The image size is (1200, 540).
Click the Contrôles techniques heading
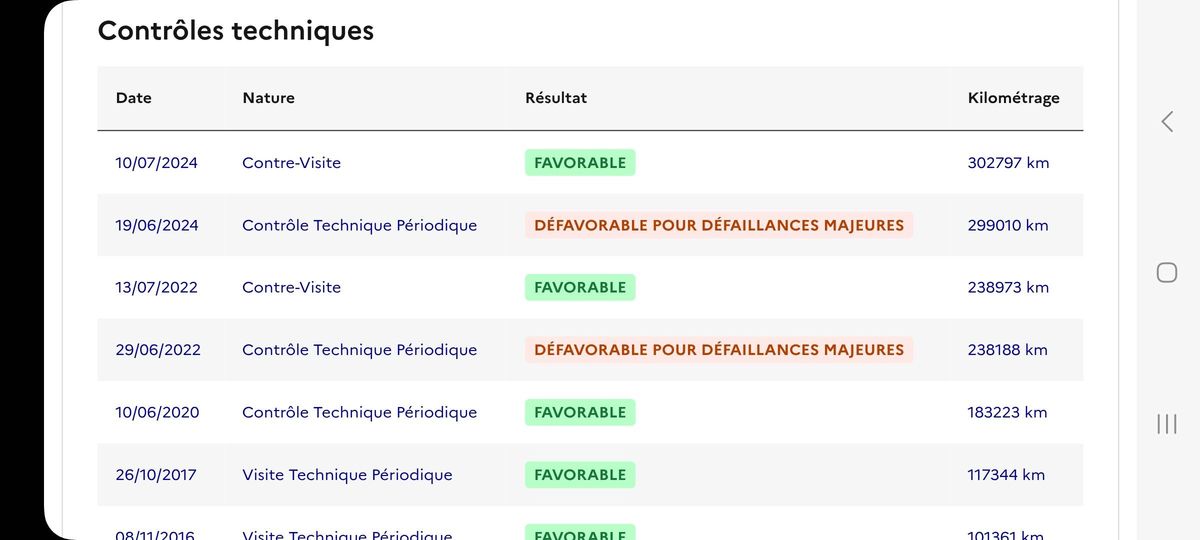pos(236,30)
